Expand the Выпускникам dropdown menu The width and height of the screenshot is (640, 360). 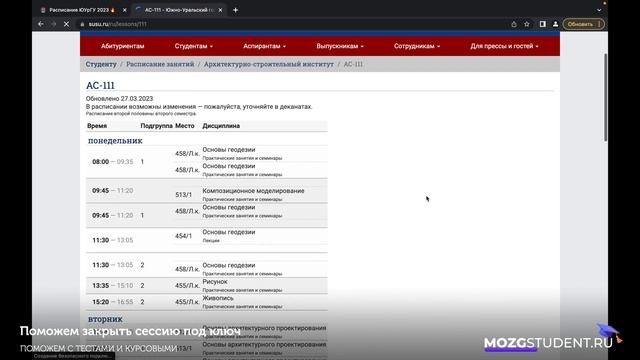340,46
